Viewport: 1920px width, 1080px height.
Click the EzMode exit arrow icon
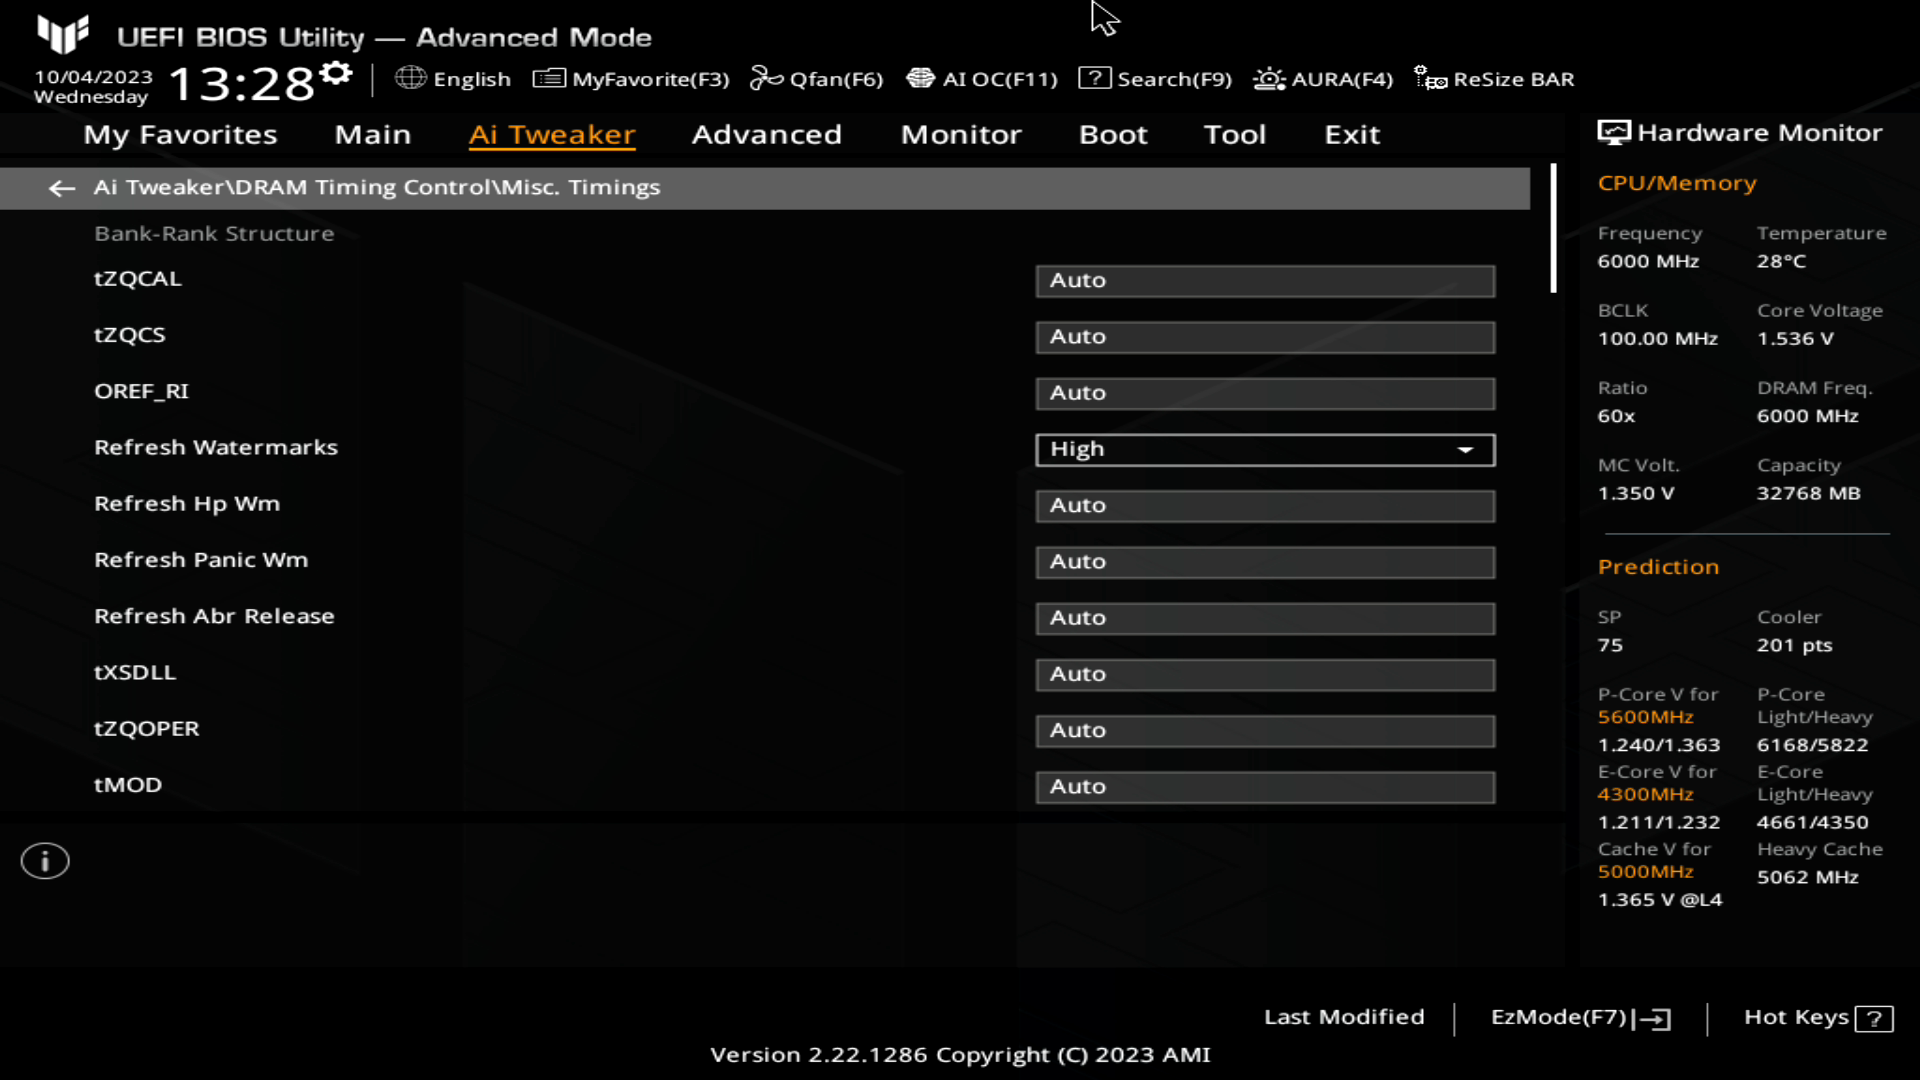(x=1652, y=1019)
